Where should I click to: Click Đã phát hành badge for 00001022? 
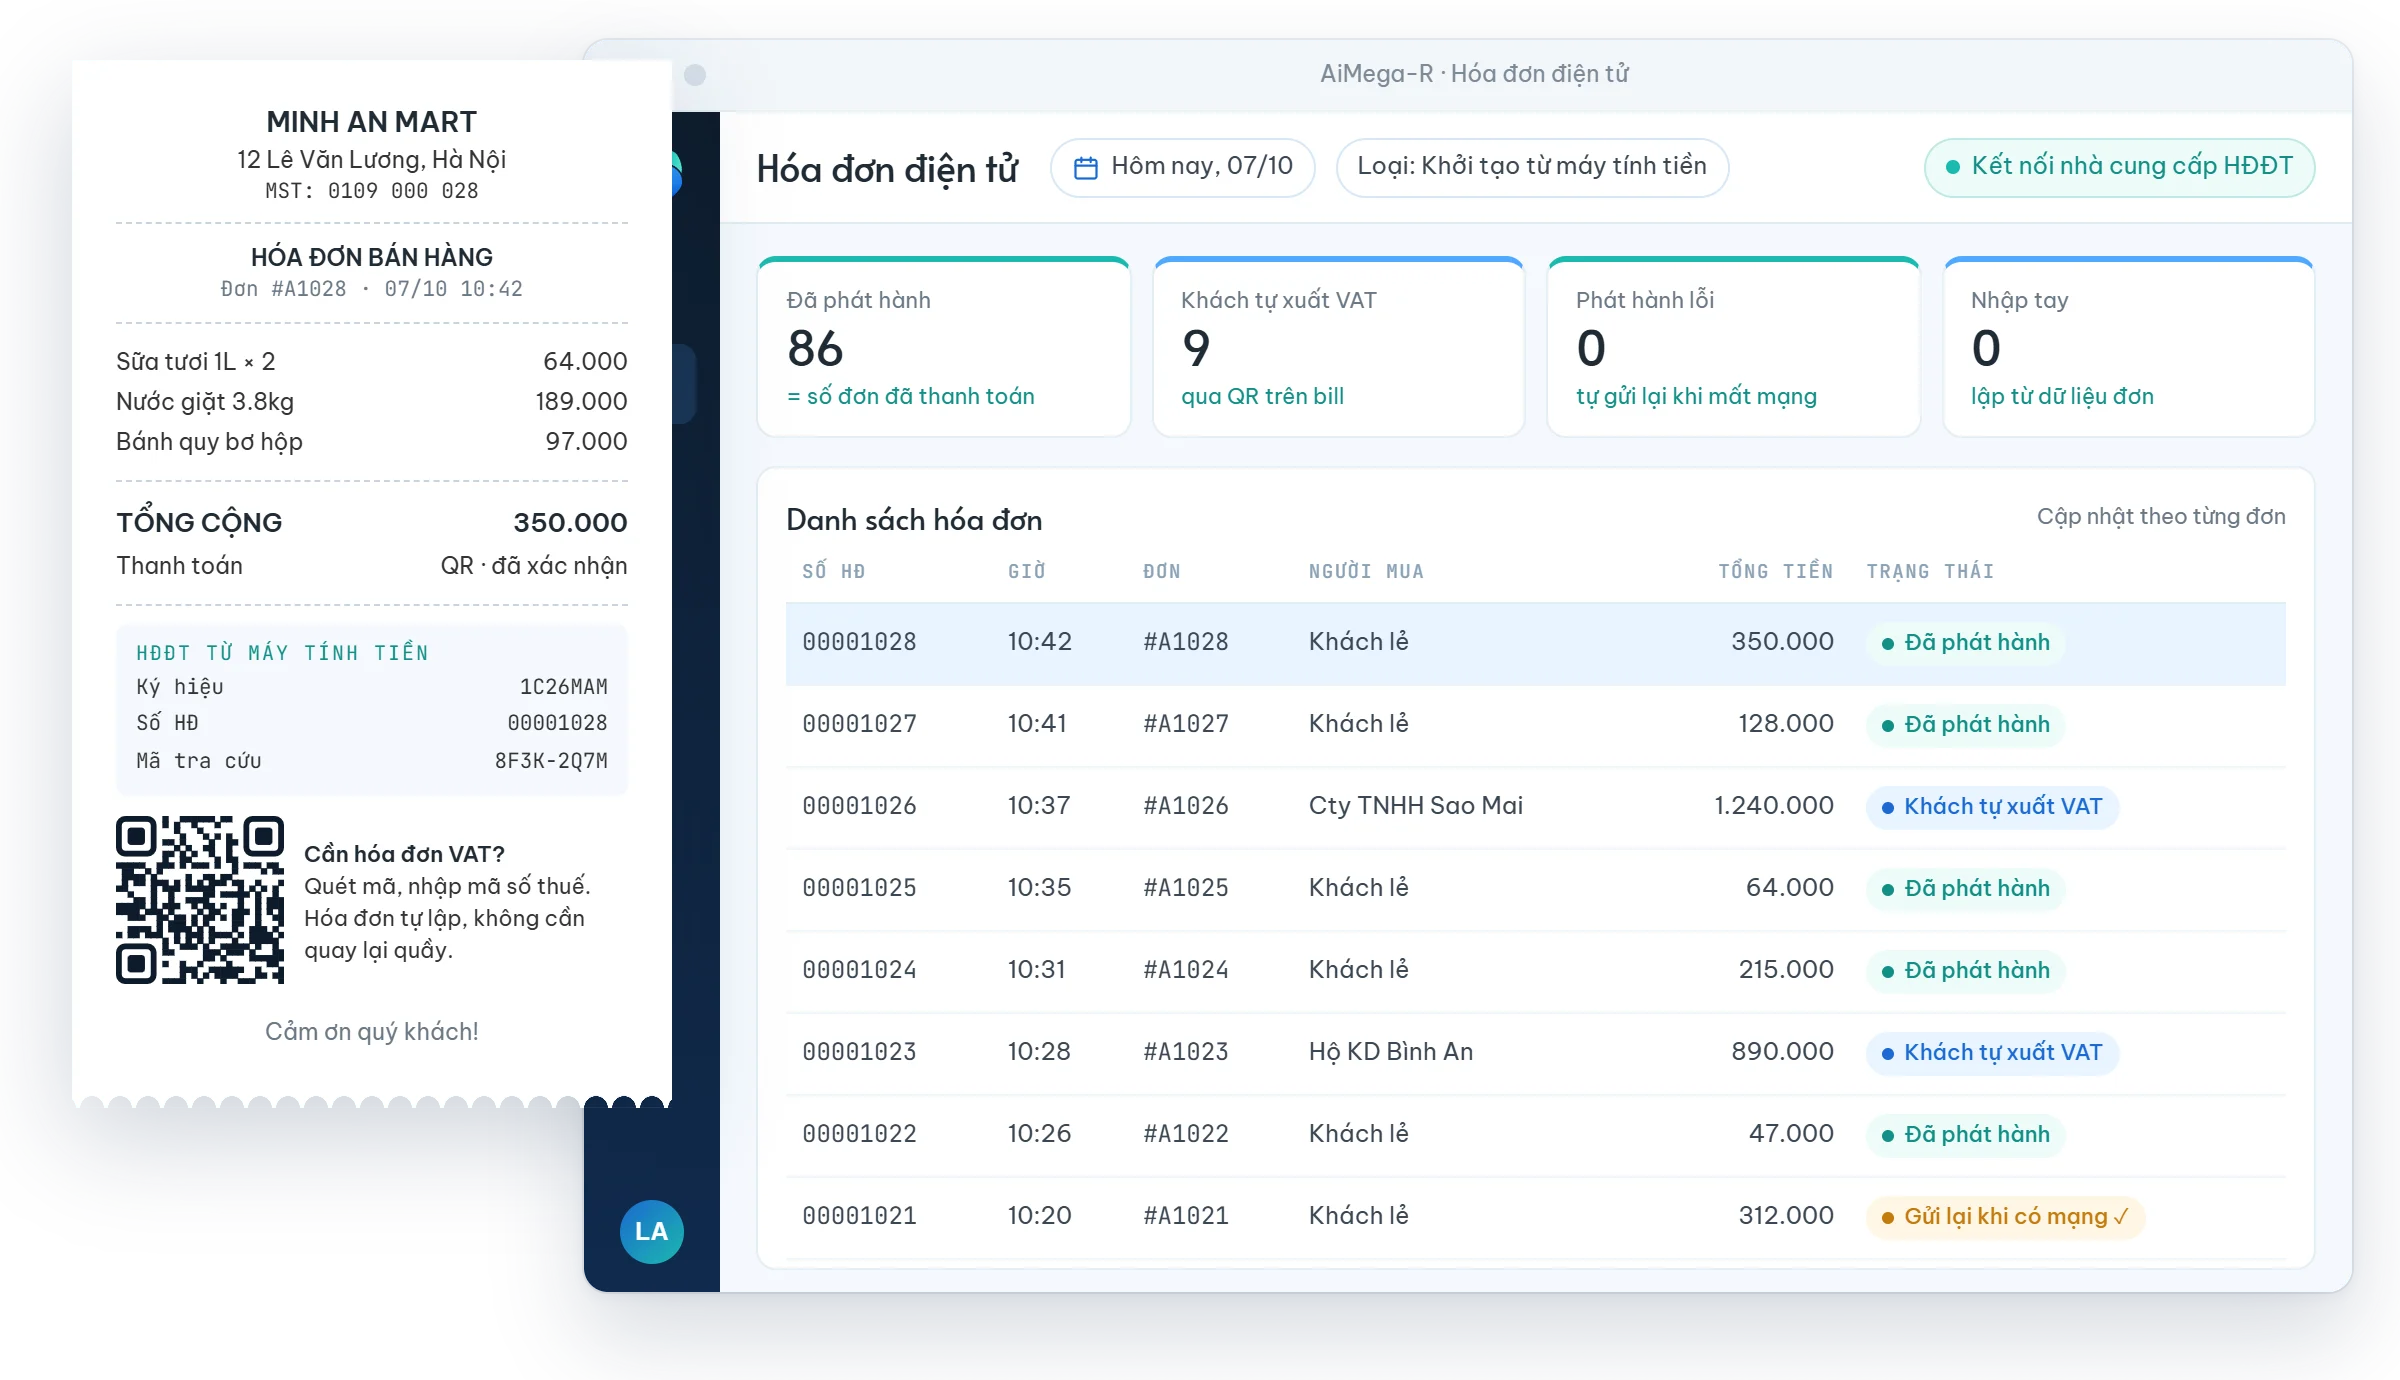pyautogui.click(x=1965, y=1135)
